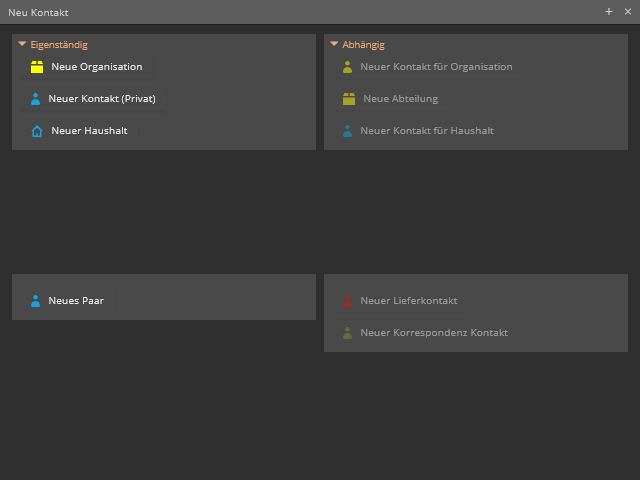Image resolution: width=640 pixels, height=480 pixels.
Task: Click the olive person icon for Neuer Korrespondenz Kontakt
Action: pyautogui.click(x=347, y=333)
